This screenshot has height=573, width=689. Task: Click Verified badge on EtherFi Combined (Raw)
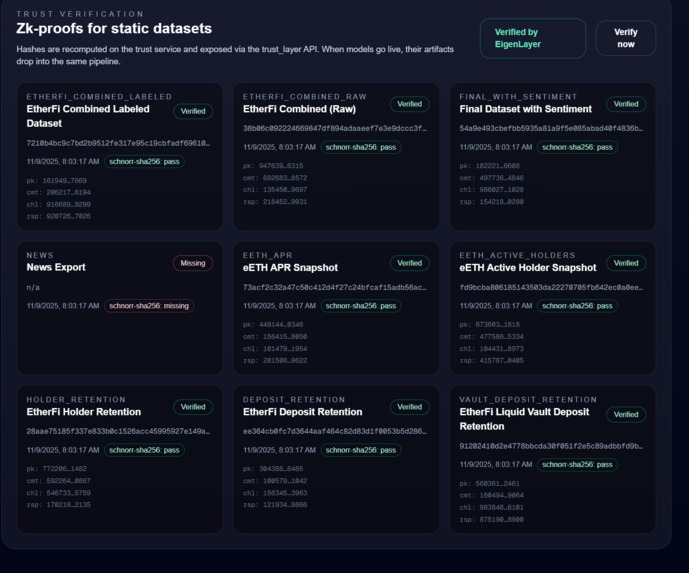410,104
